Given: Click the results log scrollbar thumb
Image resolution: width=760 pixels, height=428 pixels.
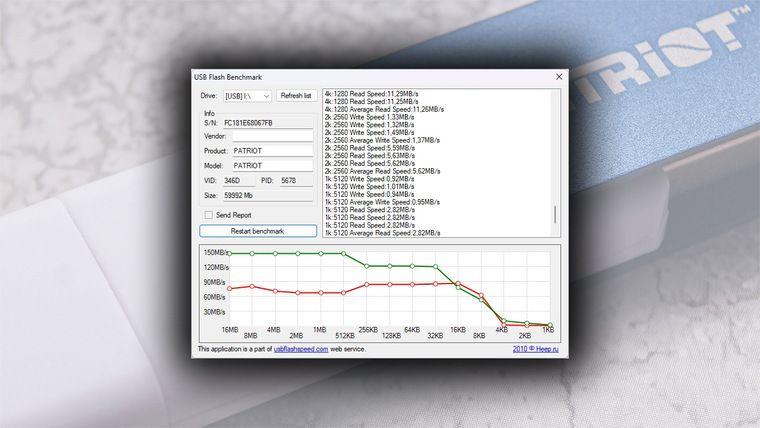Looking at the screenshot, I should [x=555, y=215].
